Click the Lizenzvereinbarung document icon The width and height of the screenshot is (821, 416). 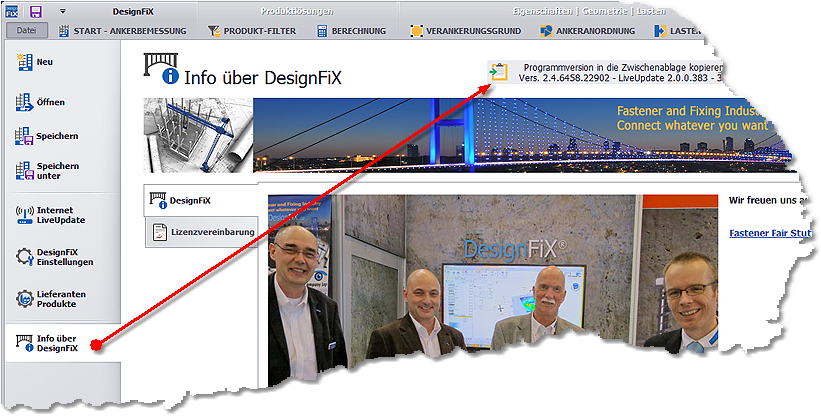click(159, 232)
